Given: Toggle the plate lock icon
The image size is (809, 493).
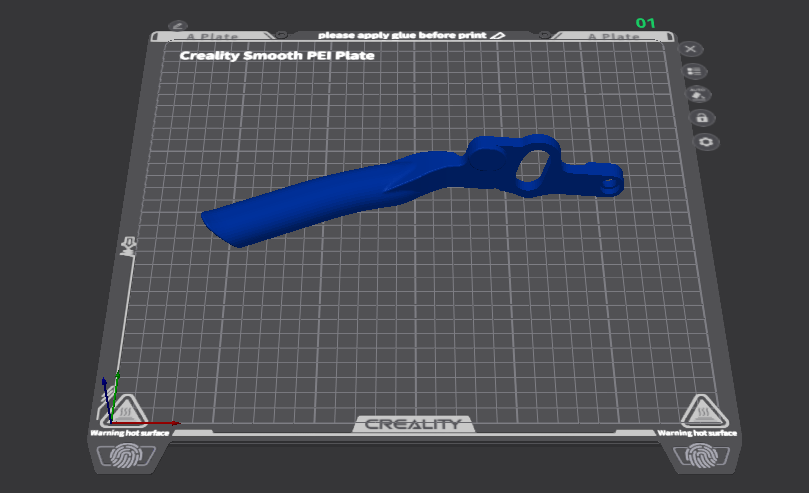Looking at the screenshot, I should (x=702, y=118).
